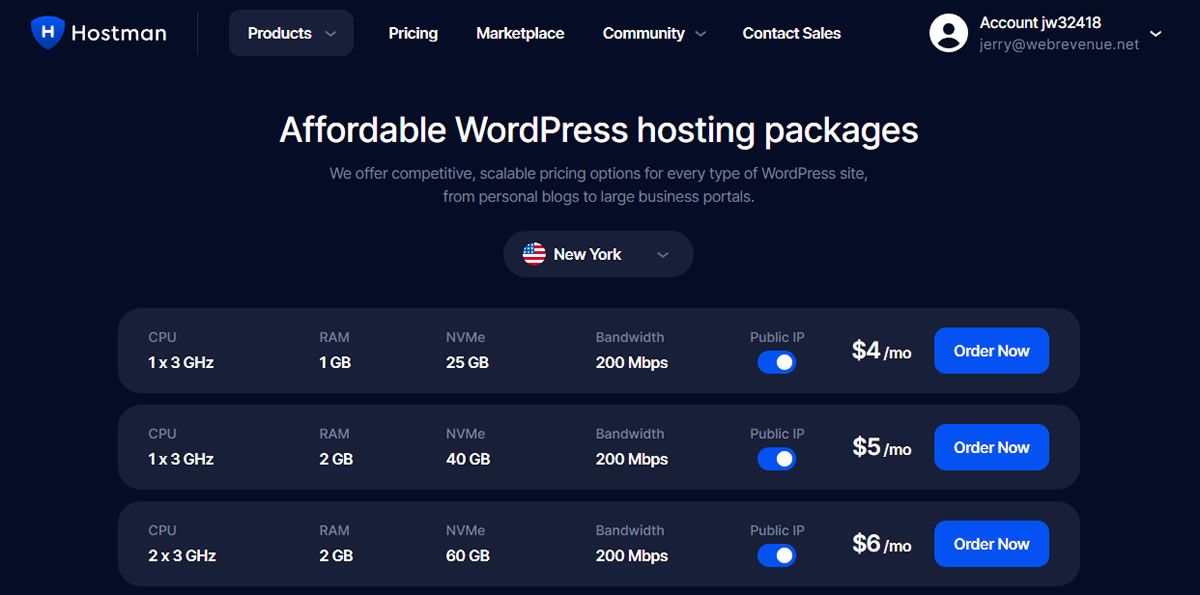Go to the Pricing page
Screen dimensions: 1200x595
click(x=413, y=33)
